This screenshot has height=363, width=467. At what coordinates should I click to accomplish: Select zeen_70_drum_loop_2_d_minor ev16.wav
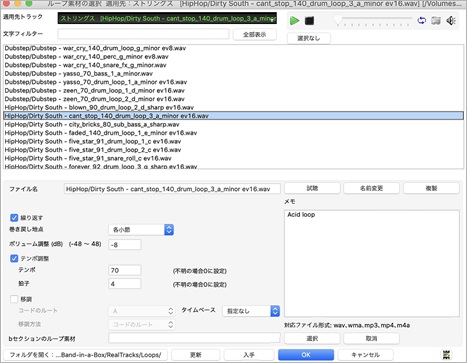pyautogui.click(x=233, y=99)
